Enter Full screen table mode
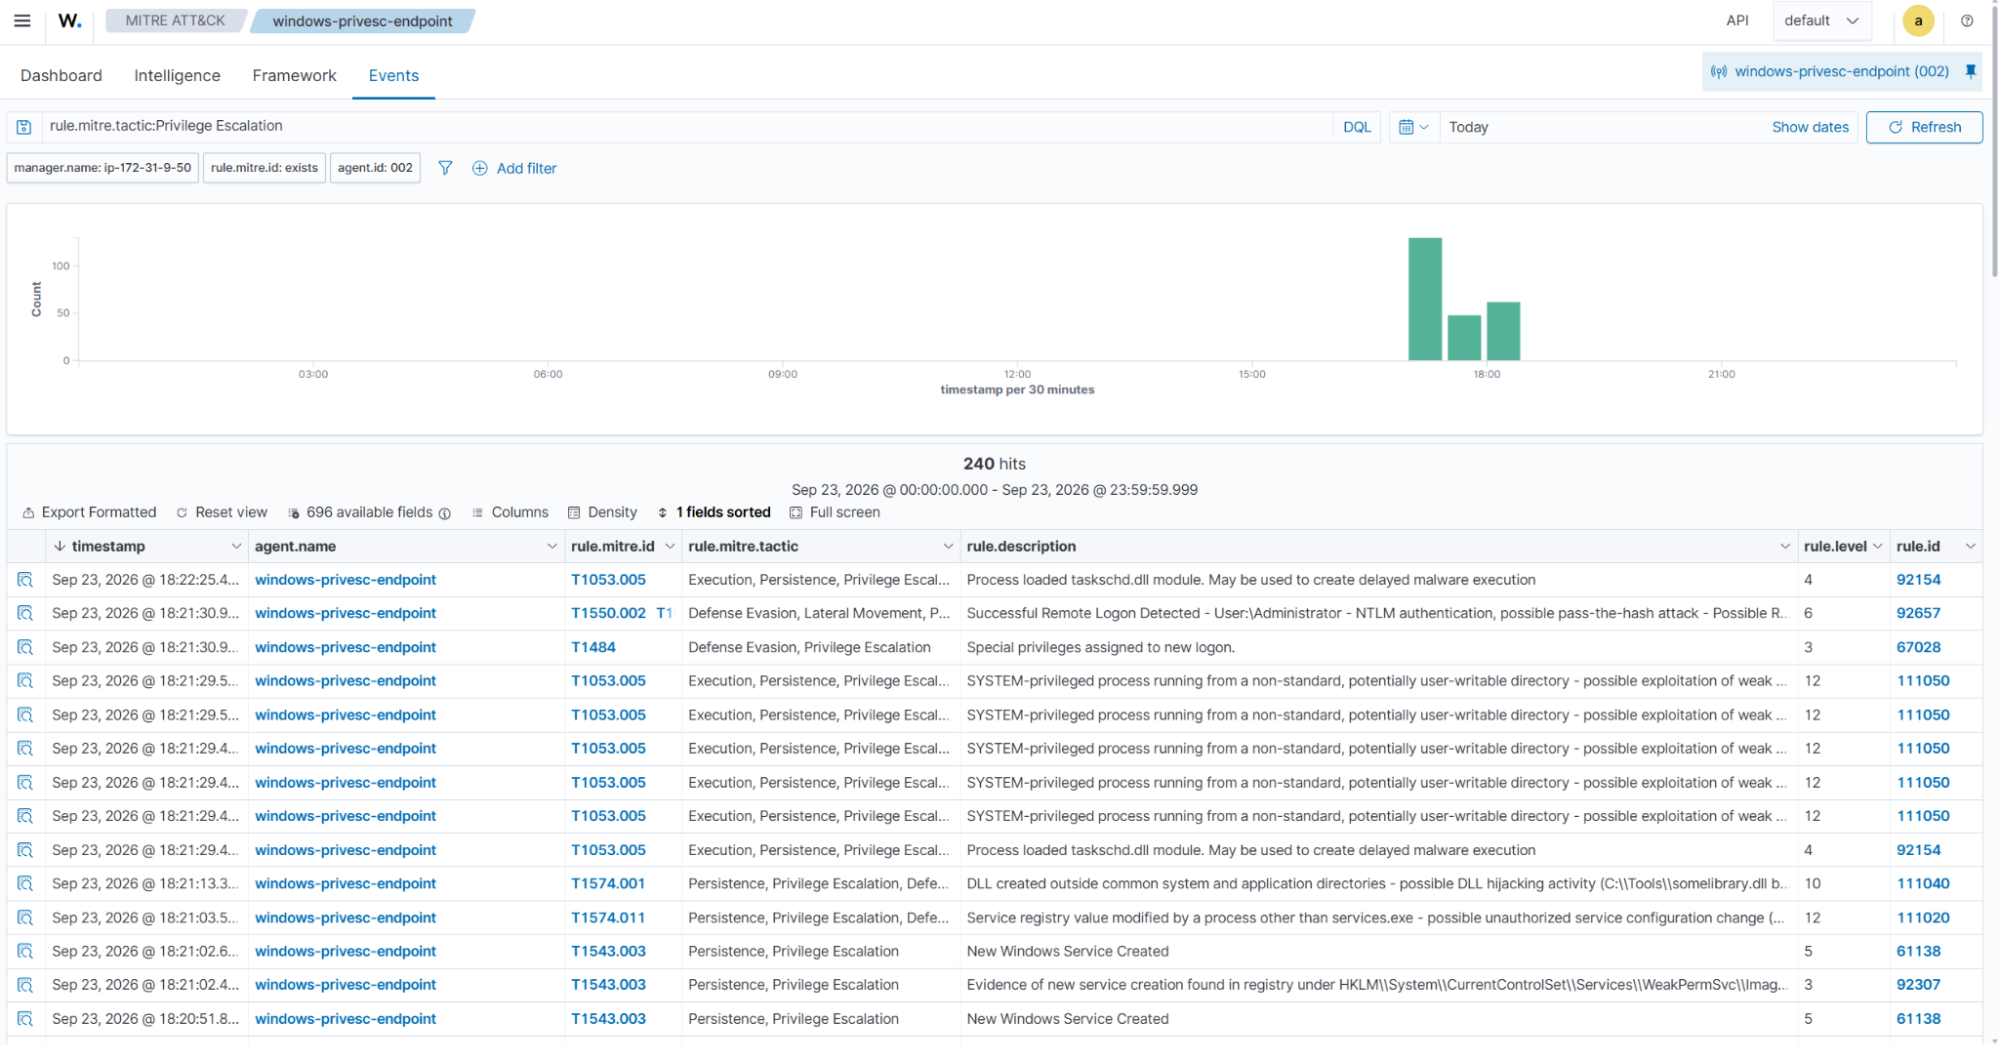 834,512
